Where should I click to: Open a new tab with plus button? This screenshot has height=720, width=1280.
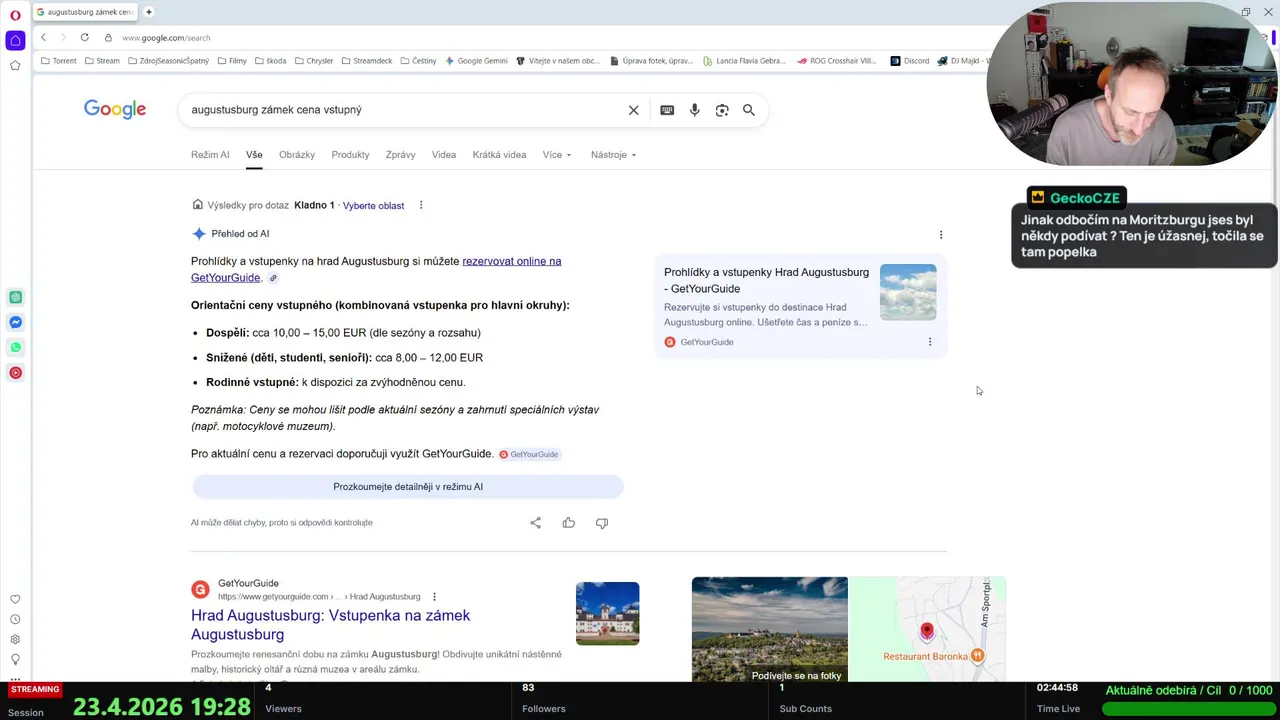(148, 12)
